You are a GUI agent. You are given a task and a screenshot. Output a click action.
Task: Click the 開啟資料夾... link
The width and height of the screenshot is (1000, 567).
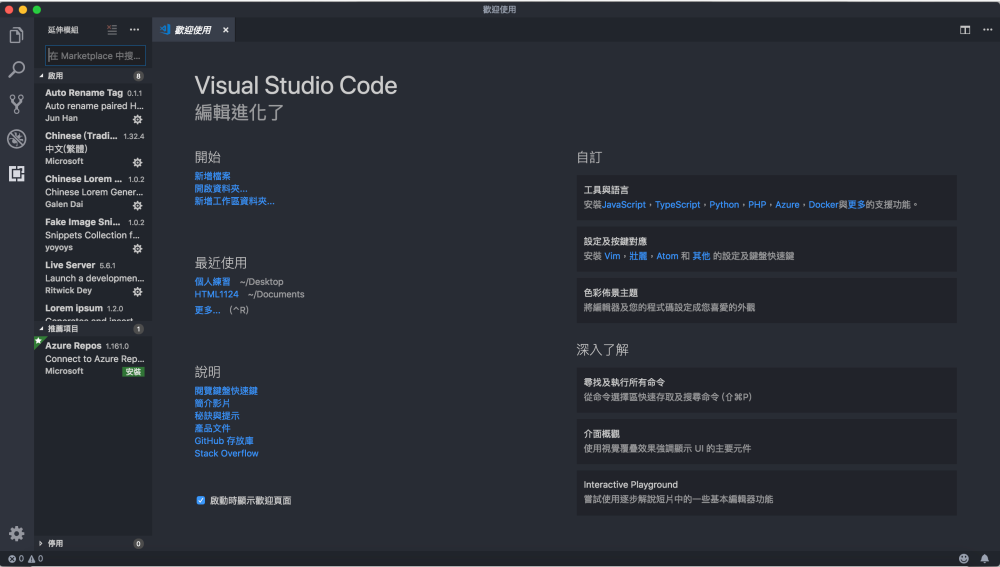[221, 189]
